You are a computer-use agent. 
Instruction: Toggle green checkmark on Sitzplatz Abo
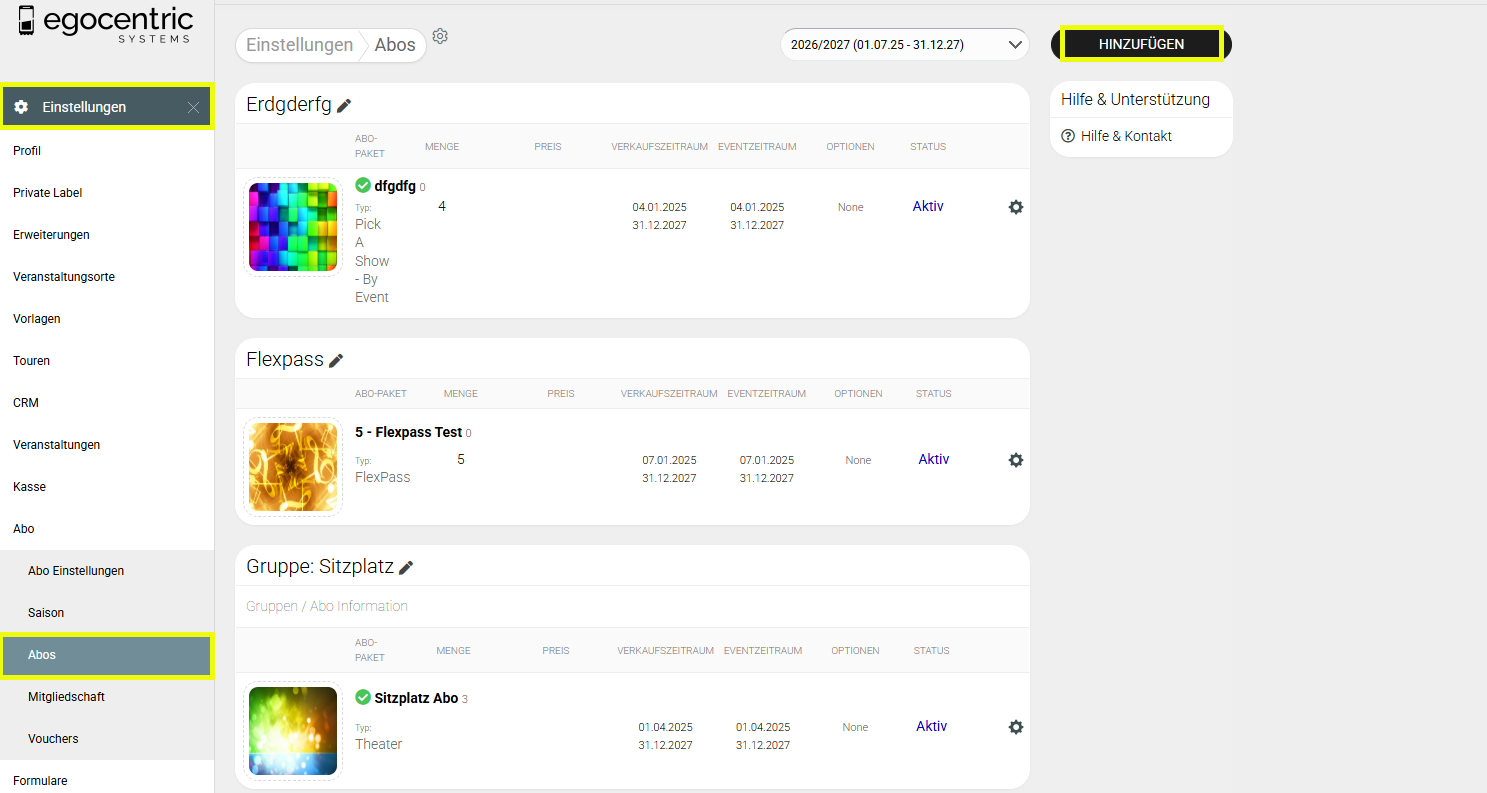pyautogui.click(x=363, y=697)
